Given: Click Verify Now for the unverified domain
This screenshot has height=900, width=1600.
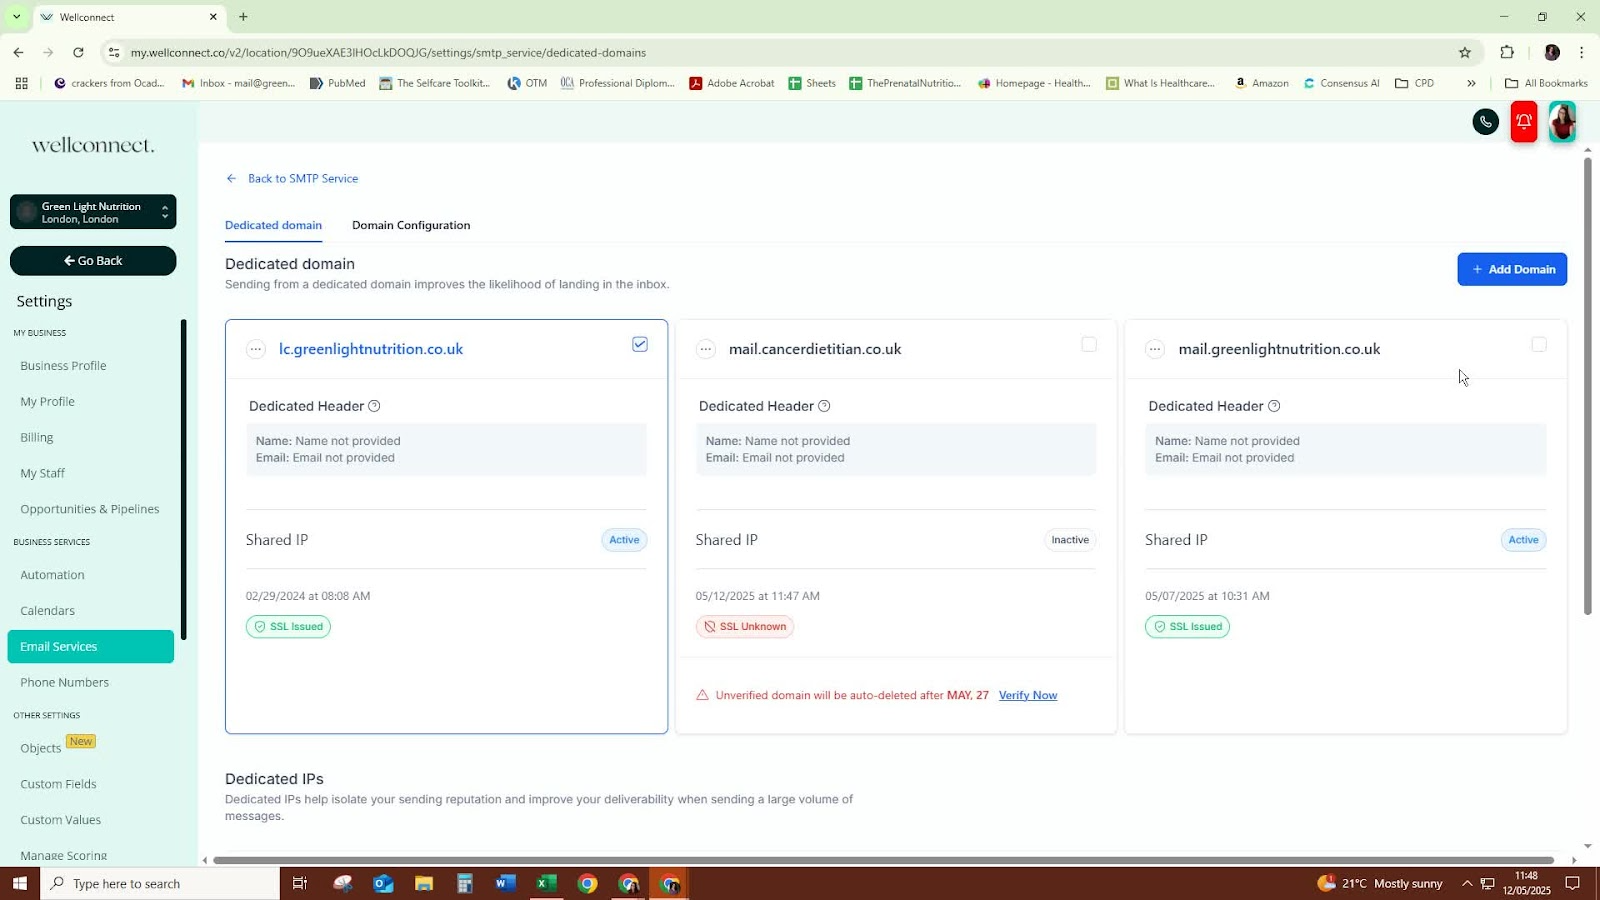Looking at the screenshot, I should [1028, 695].
